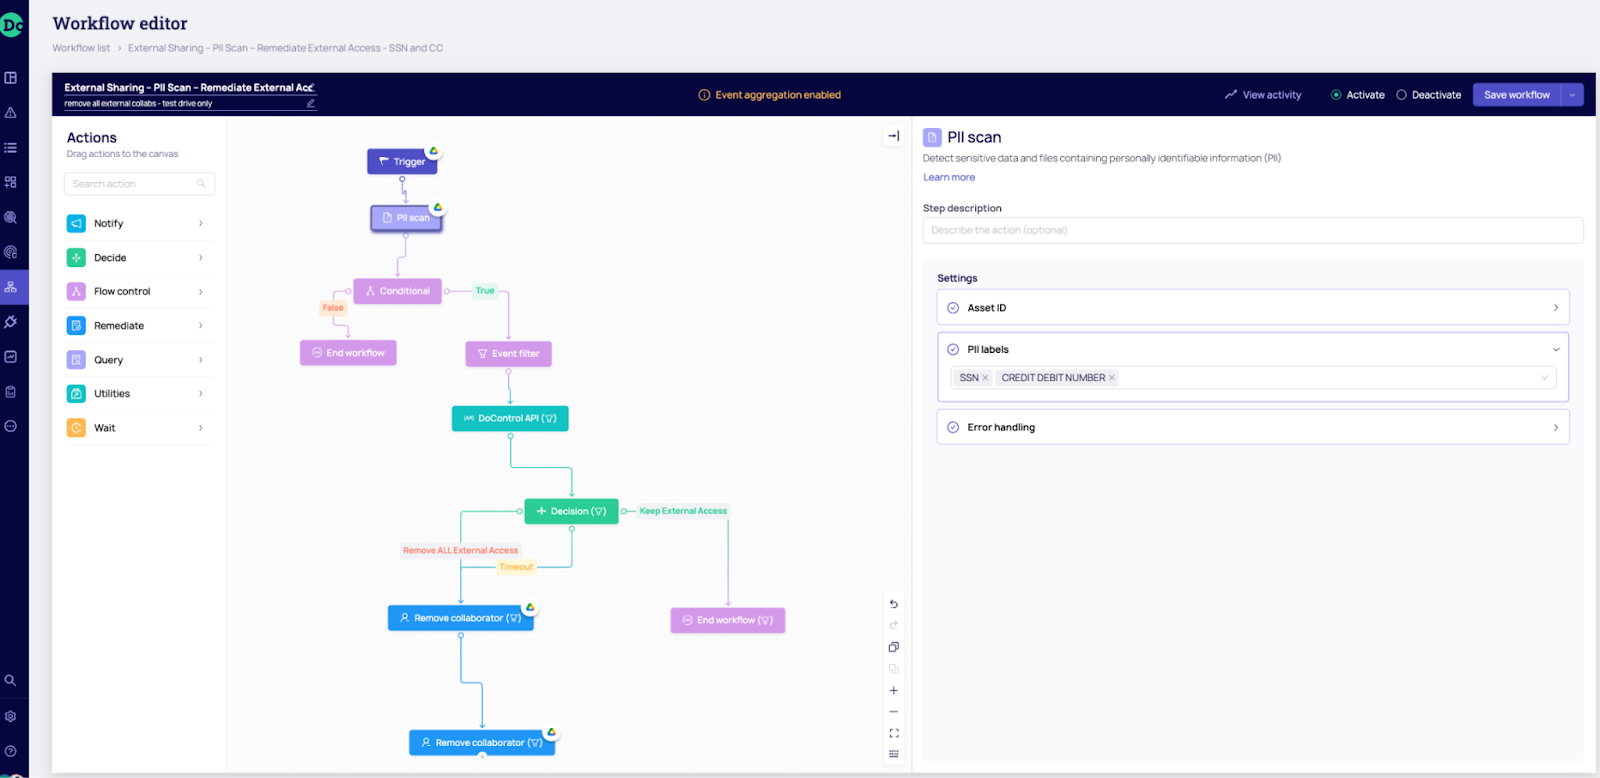Expand the Wait actions group
This screenshot has width=1600, height=778.
(201, 427)
